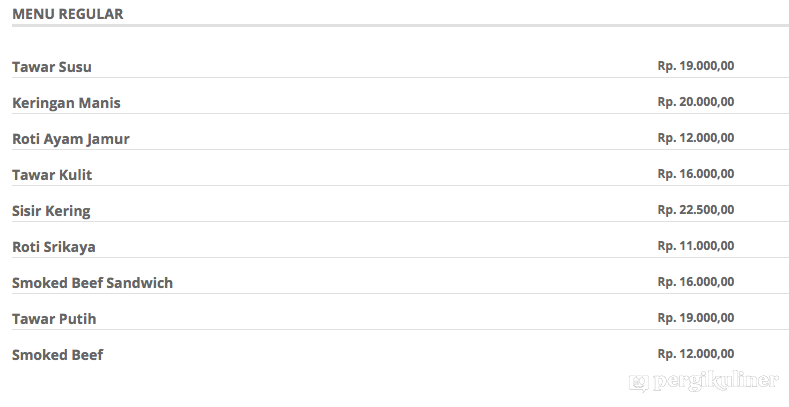The image size is (789, 407).
Task: Click the Roti Srikaya price Rp. 11.000,00
Action: [696, 246]
